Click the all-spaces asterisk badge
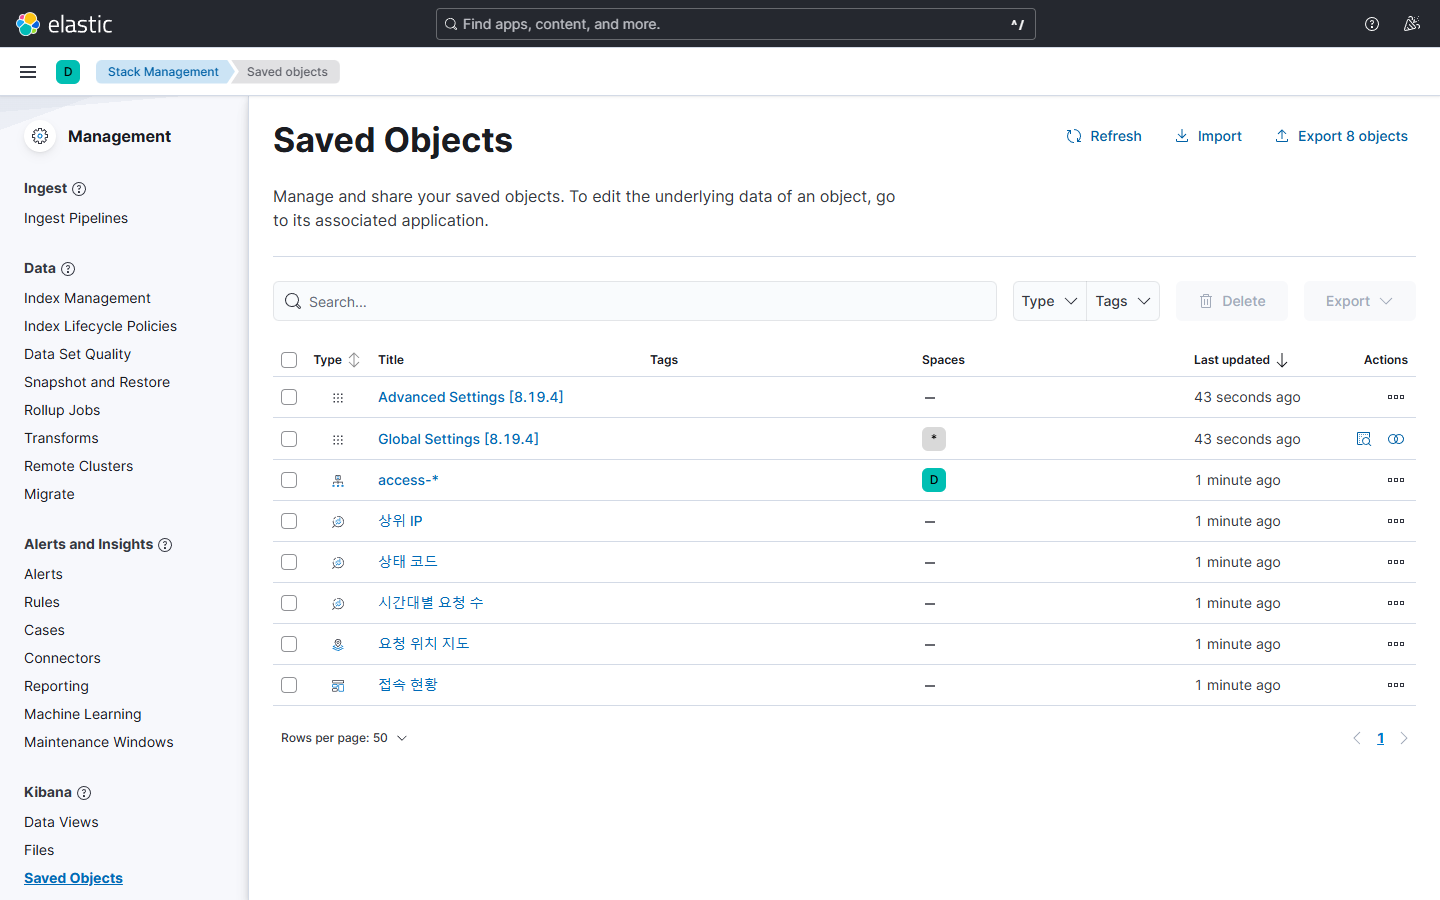1440x900 pixels. [934, 439]
